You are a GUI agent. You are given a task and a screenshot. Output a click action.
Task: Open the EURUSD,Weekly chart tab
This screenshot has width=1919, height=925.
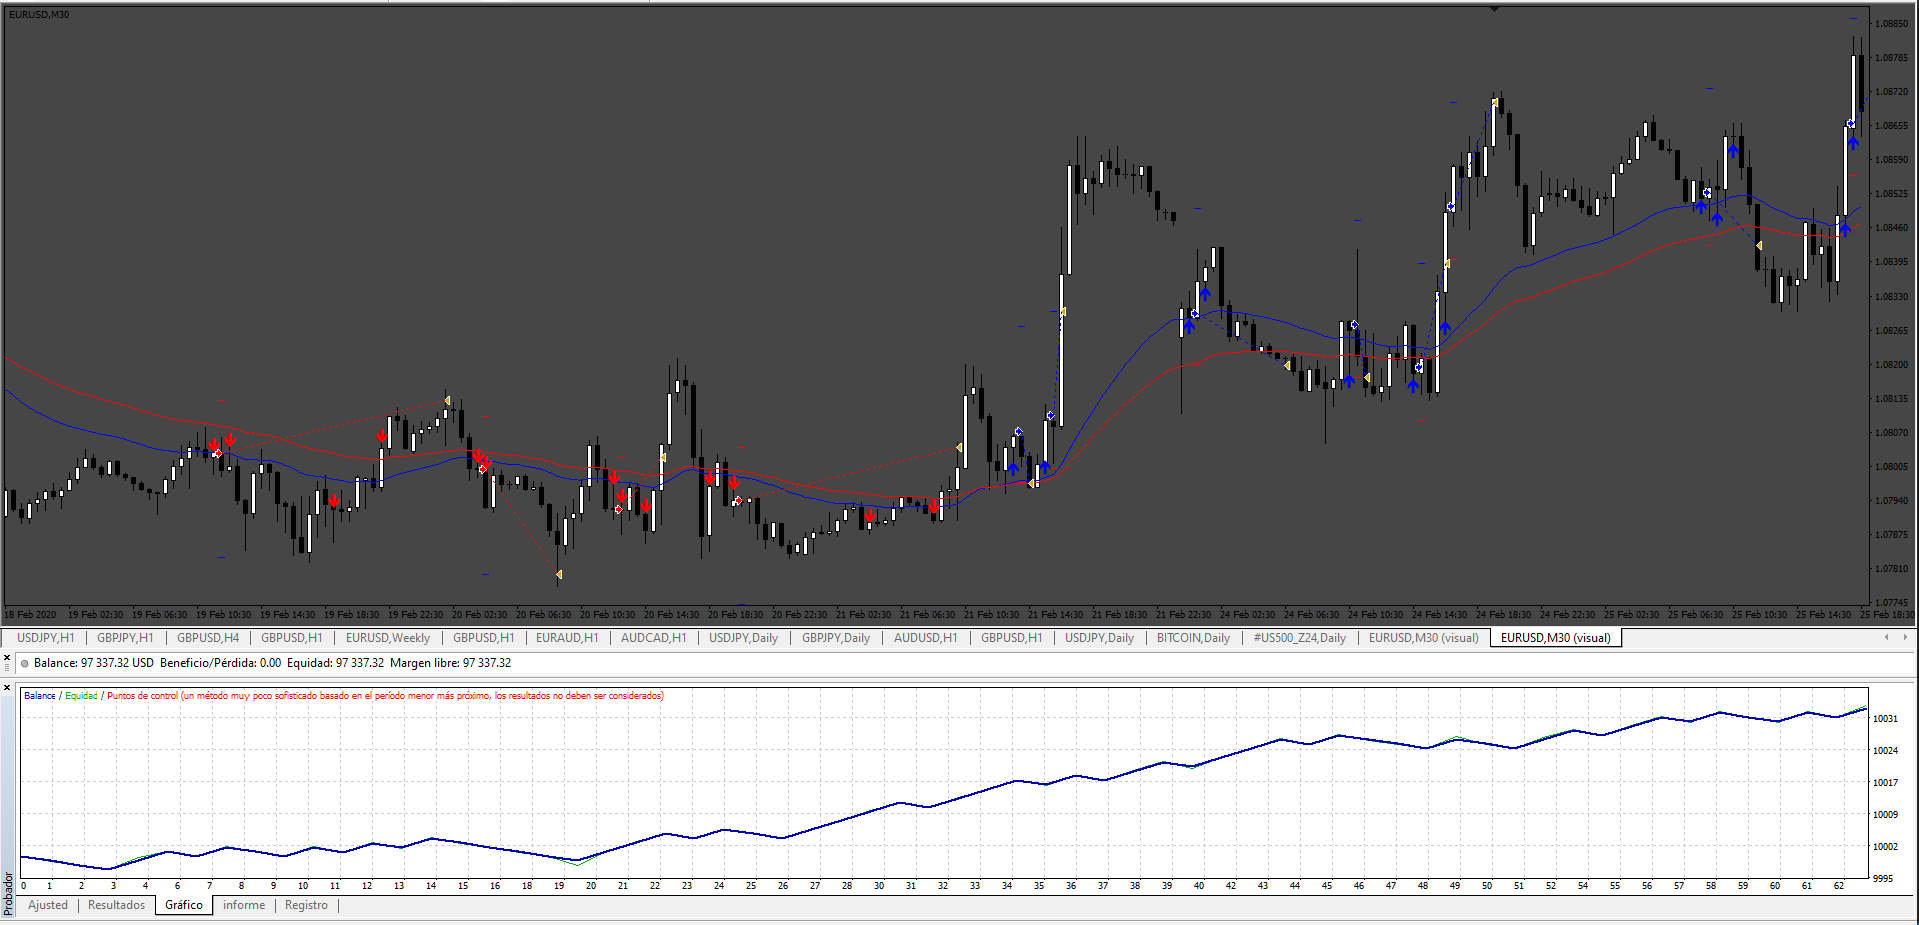pyautogui.click(x=388, y=638)
